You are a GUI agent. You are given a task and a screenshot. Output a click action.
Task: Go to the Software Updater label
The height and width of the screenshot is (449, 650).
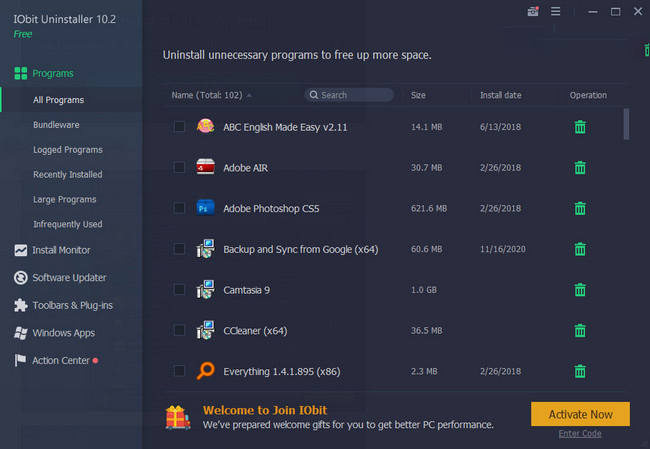[x=69, y=278]
